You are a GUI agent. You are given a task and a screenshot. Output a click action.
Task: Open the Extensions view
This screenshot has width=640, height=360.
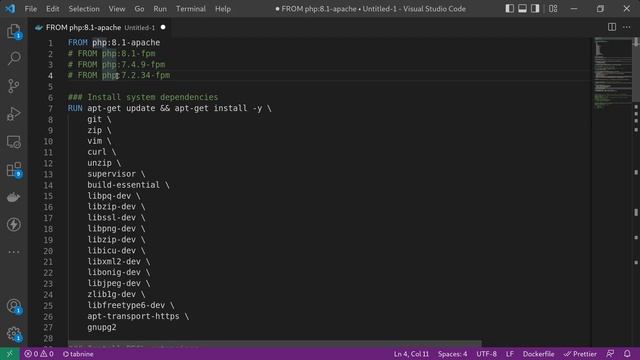(14, 169)
